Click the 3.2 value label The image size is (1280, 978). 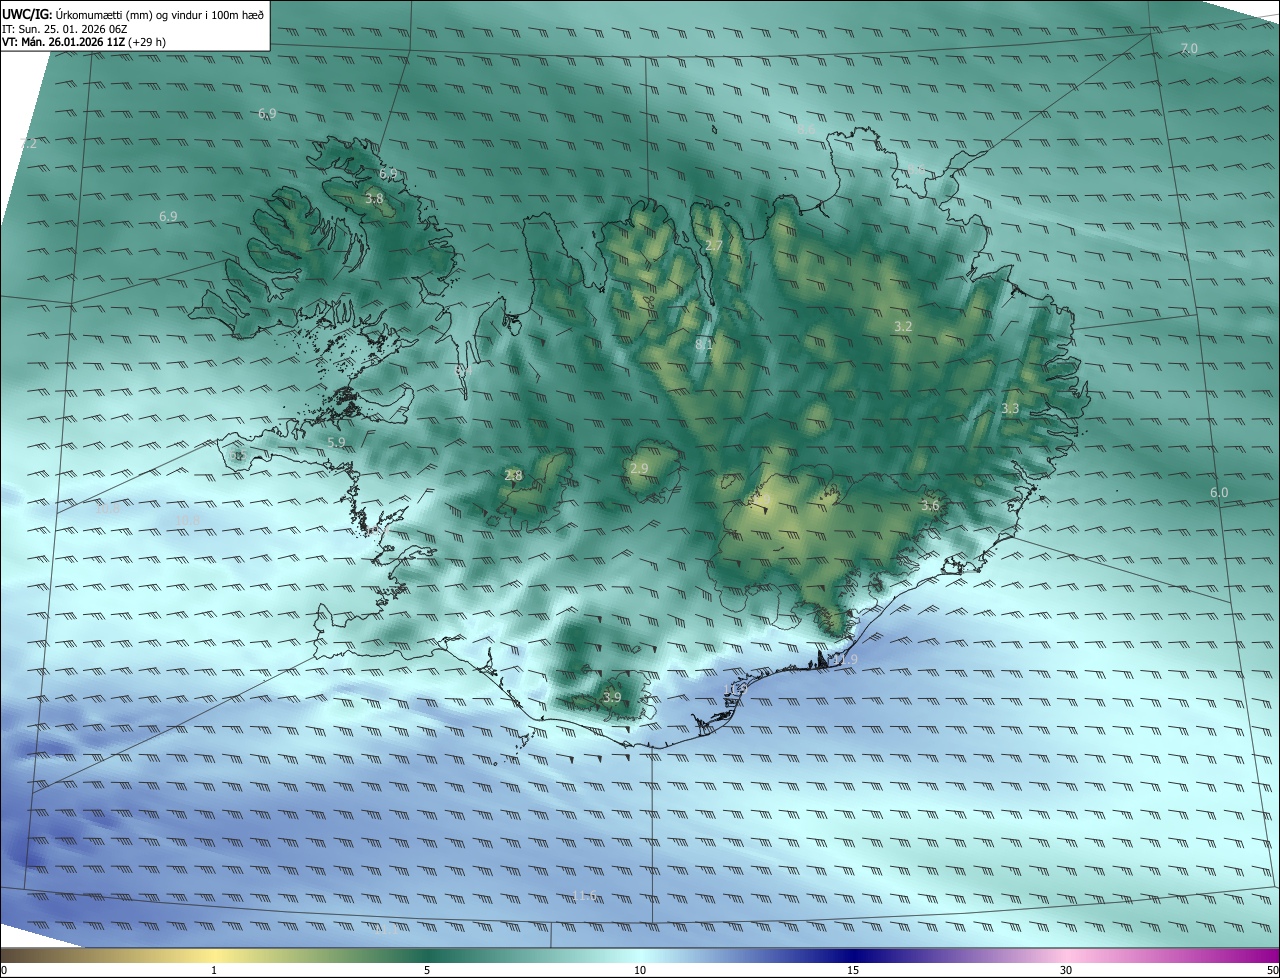(x=903, y=327)
